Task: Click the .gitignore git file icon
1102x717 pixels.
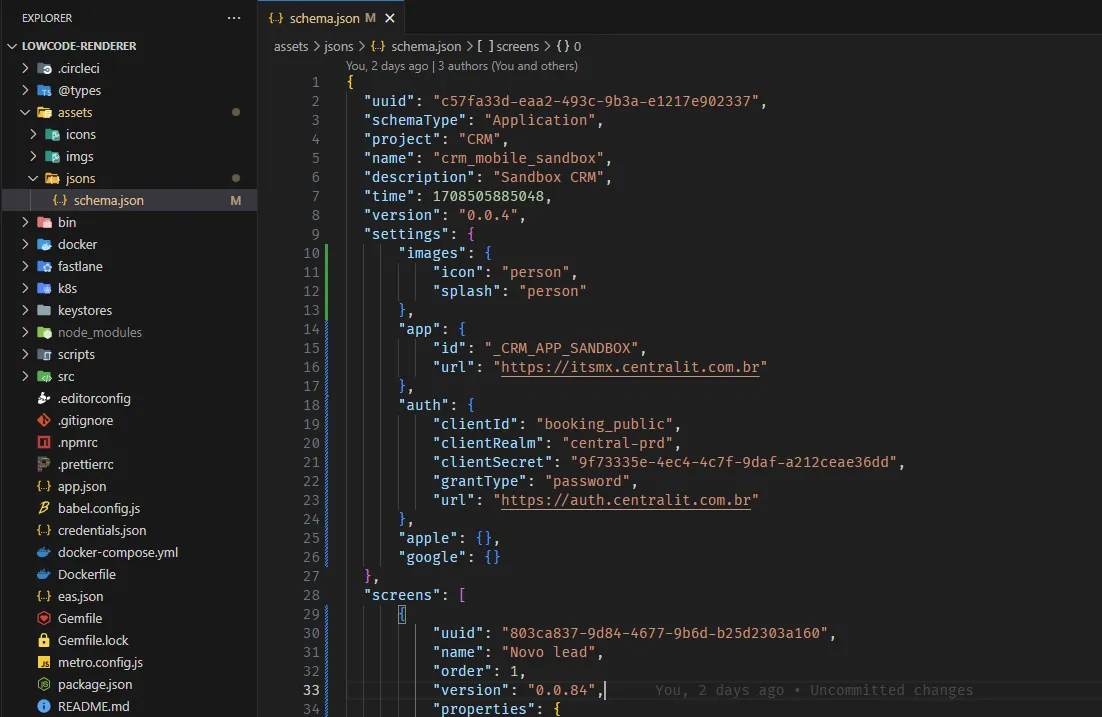Action: 44,420
